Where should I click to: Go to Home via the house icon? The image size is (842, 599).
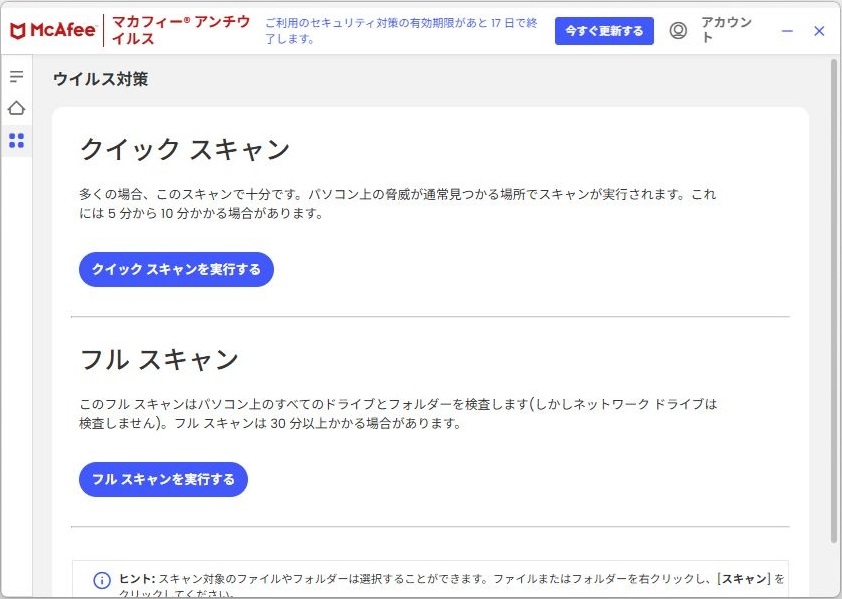point(16,108)
